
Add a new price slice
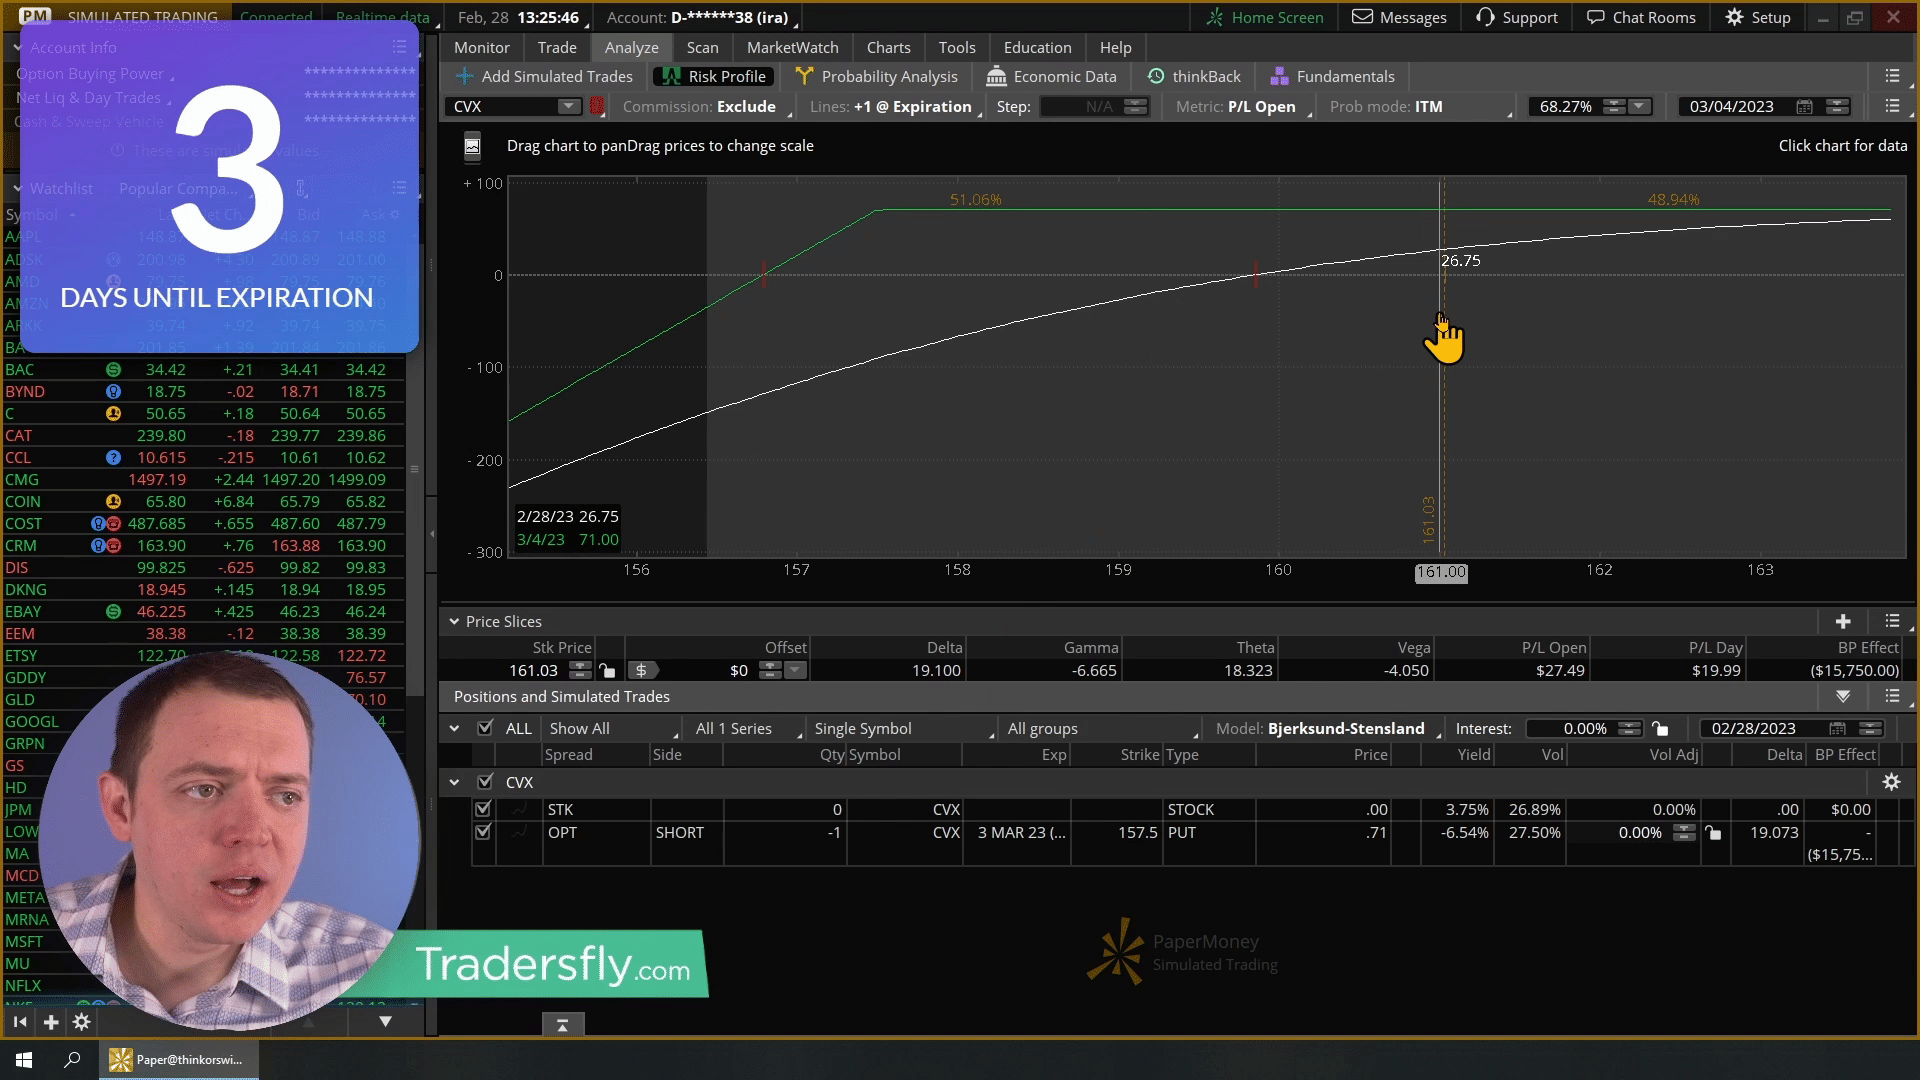pyautogui.click(x=1843, y=621)
